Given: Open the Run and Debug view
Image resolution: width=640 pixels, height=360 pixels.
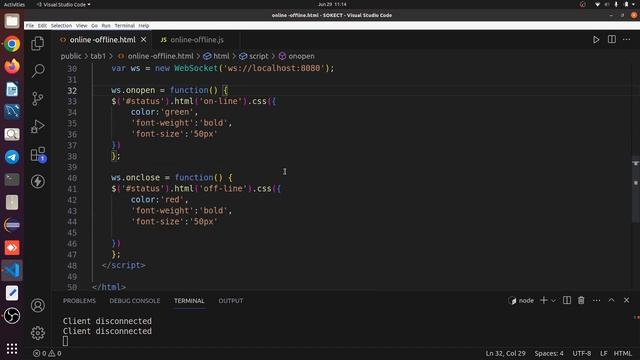Looking at the screenshot, I should tap(38, 126).
